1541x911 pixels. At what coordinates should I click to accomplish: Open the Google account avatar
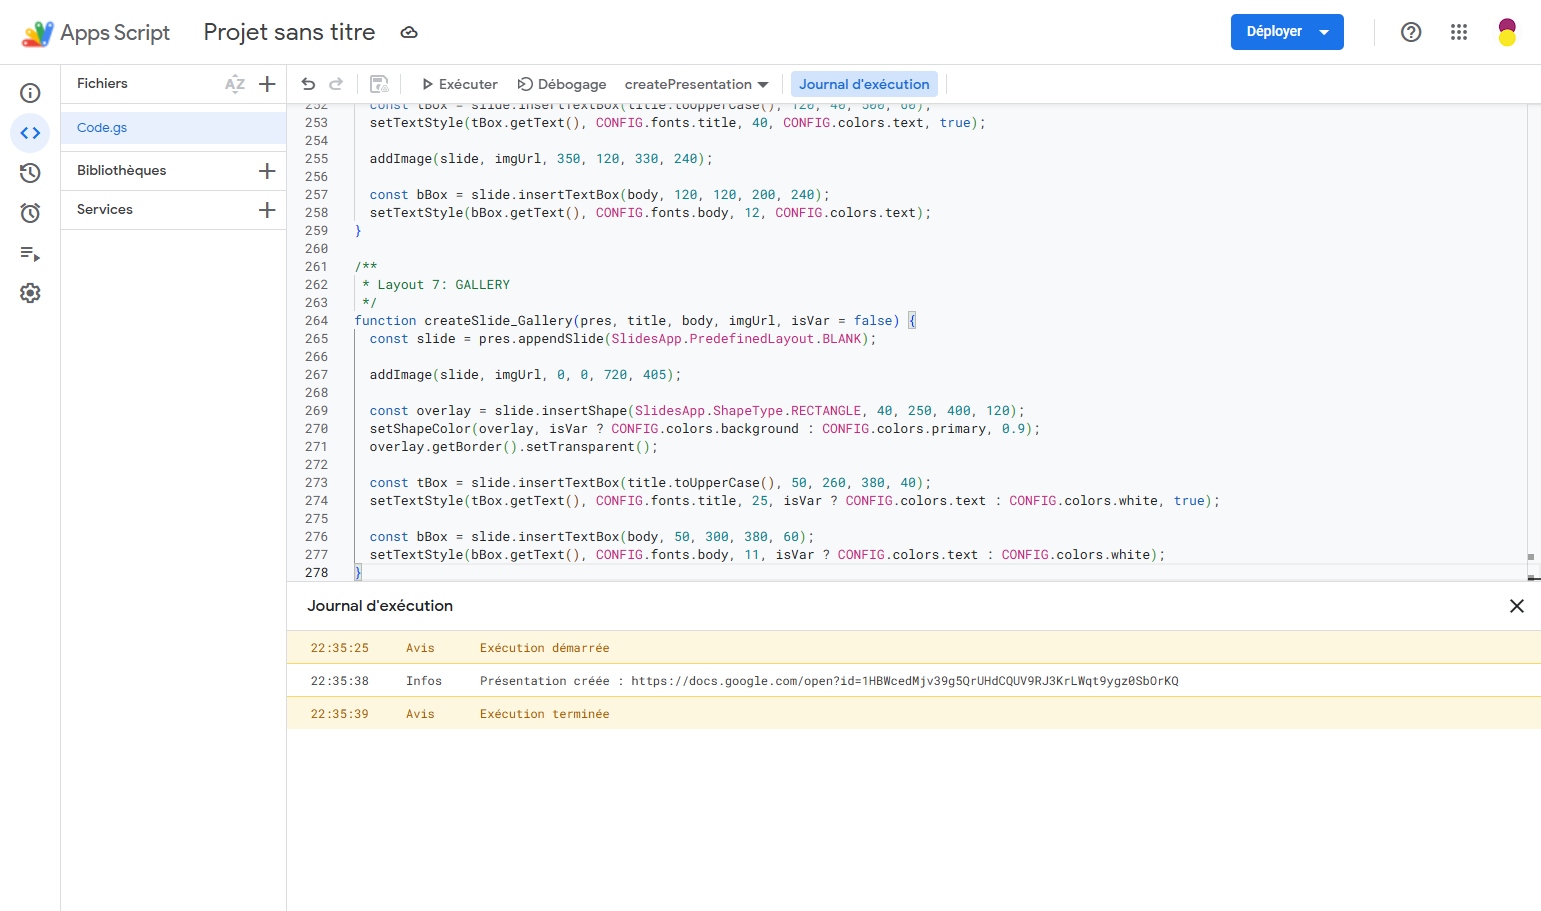point(1507,32)
